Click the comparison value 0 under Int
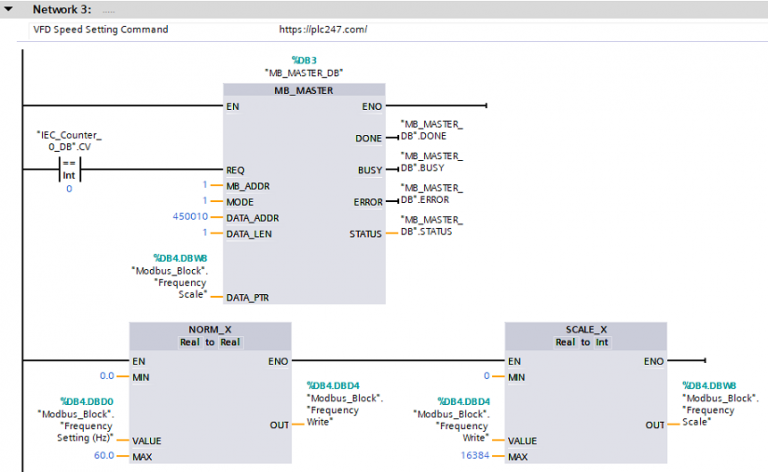This screenshot has height=472, width=768. [x=69, y=188]
